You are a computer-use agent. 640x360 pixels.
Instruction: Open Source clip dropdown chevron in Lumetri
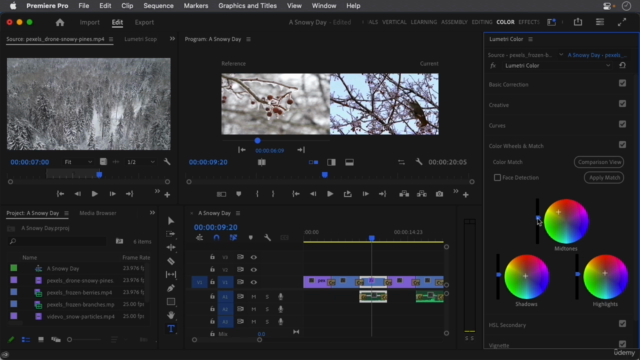click(x=561, y=55)
